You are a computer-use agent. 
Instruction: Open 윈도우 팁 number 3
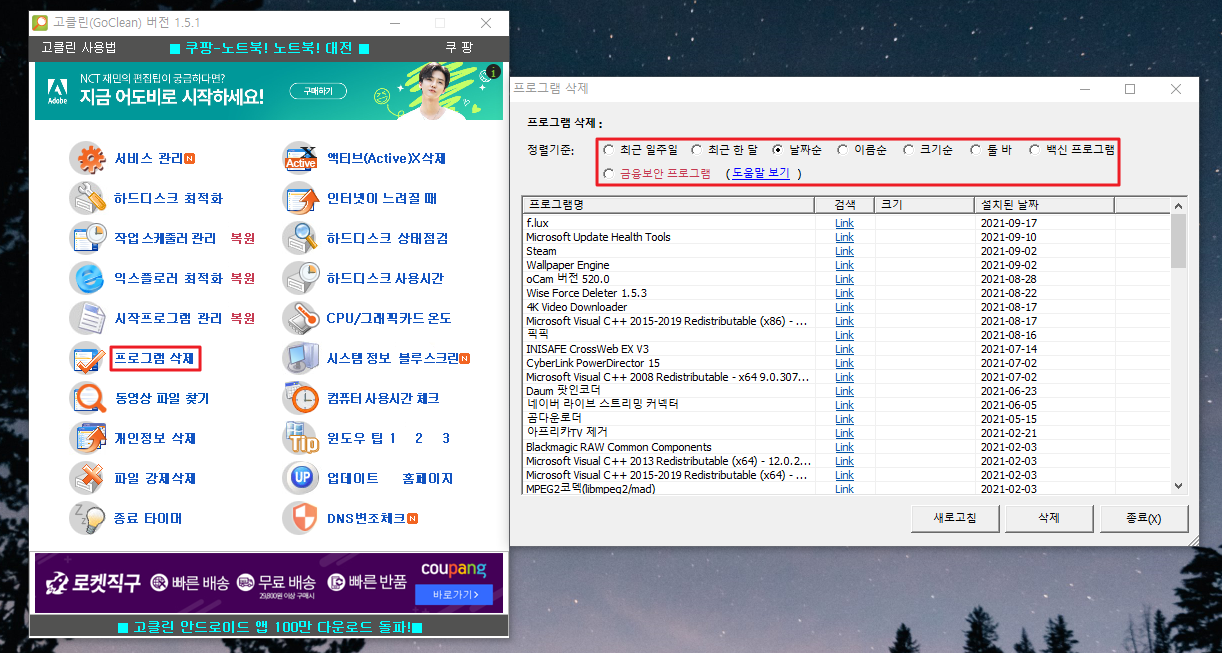coord(445,438)
